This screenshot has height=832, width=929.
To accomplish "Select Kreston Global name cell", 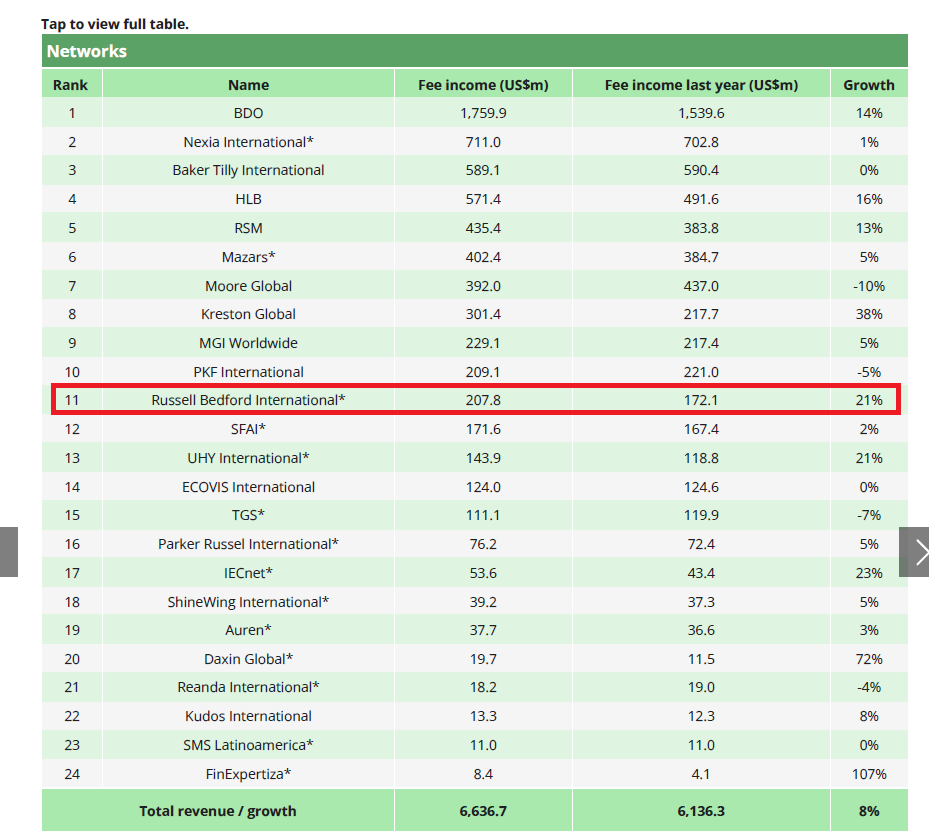I will [248, 313].
